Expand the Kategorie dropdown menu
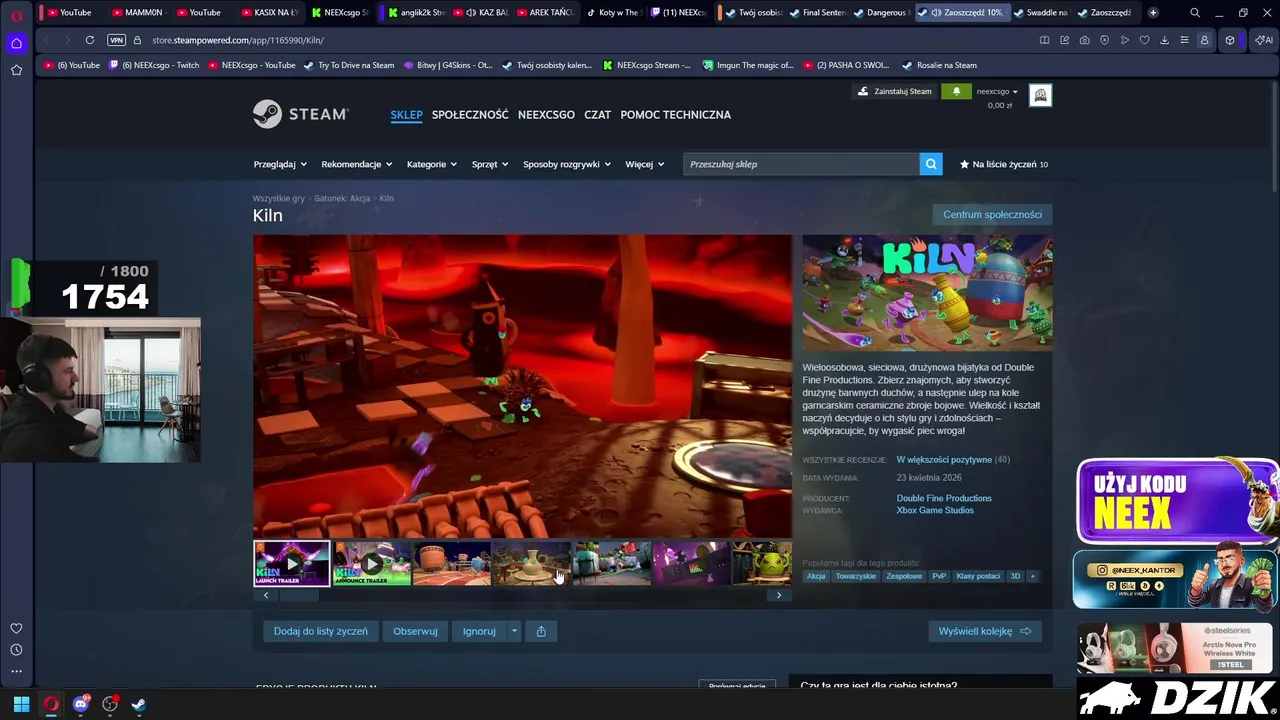Viewport: 1280px width, 720px height. click(x=432, y=164)
